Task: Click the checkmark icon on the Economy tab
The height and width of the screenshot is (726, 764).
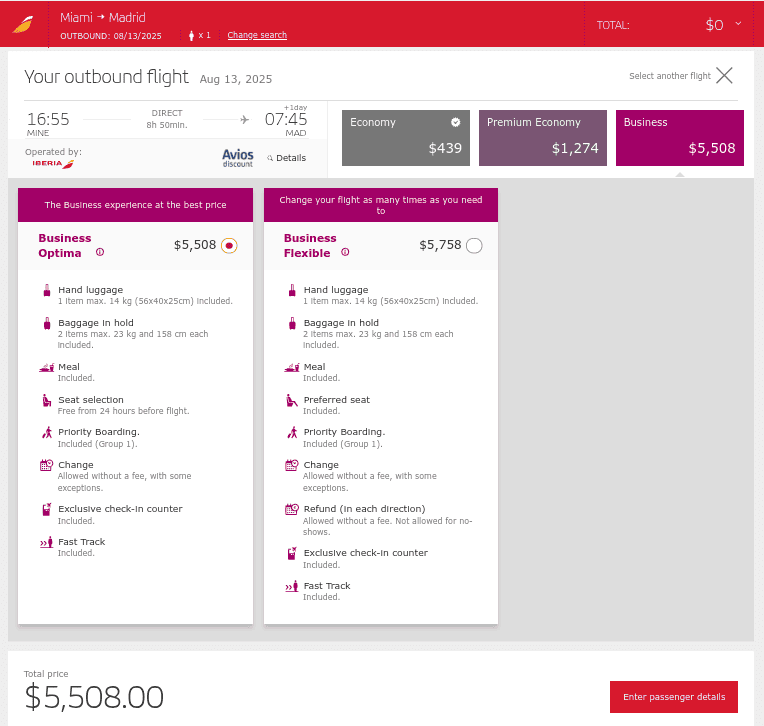Action: coord(456,122)
